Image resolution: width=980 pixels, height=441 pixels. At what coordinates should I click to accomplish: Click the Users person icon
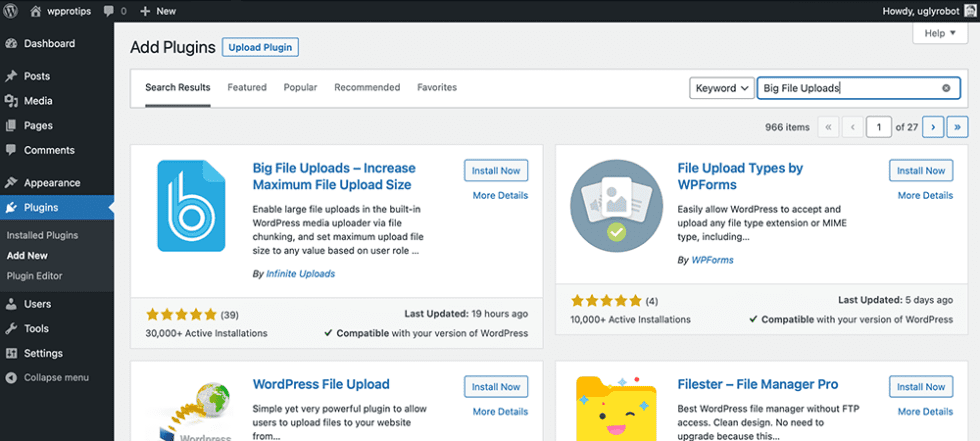11,304
